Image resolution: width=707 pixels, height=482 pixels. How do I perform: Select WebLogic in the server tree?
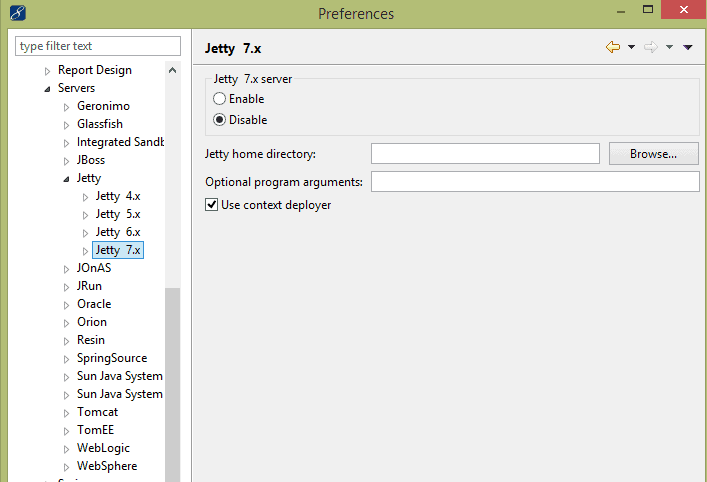[x=103, y=448]
